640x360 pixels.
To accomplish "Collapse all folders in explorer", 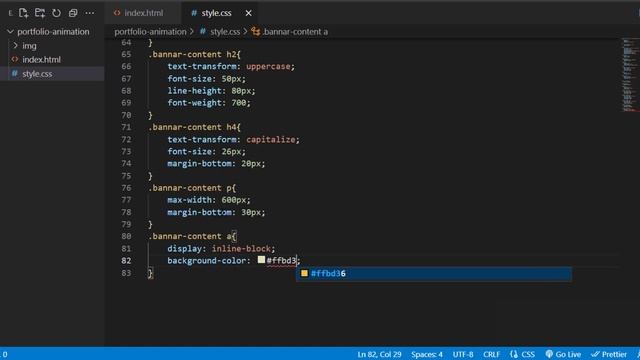I will click(73, 13).
